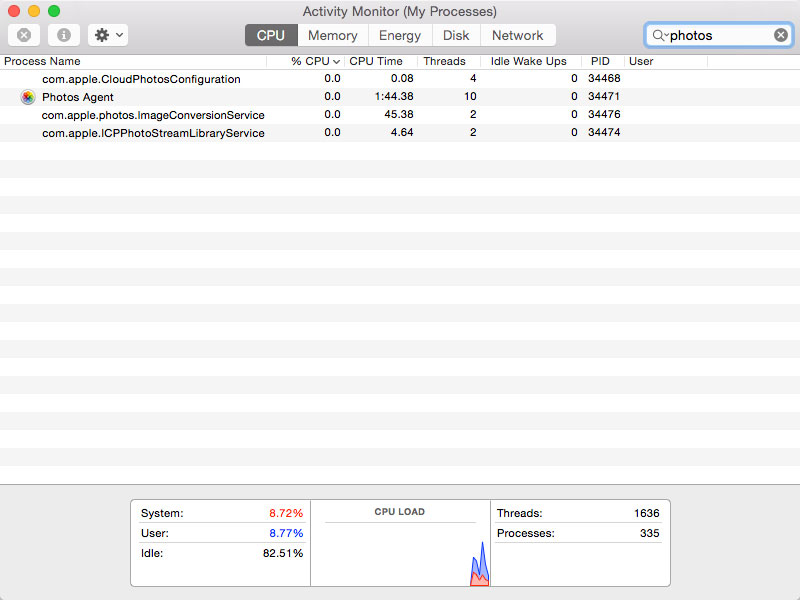Open the Network tab
Viewport: 800px width, 600px height.
pos(518,35)
